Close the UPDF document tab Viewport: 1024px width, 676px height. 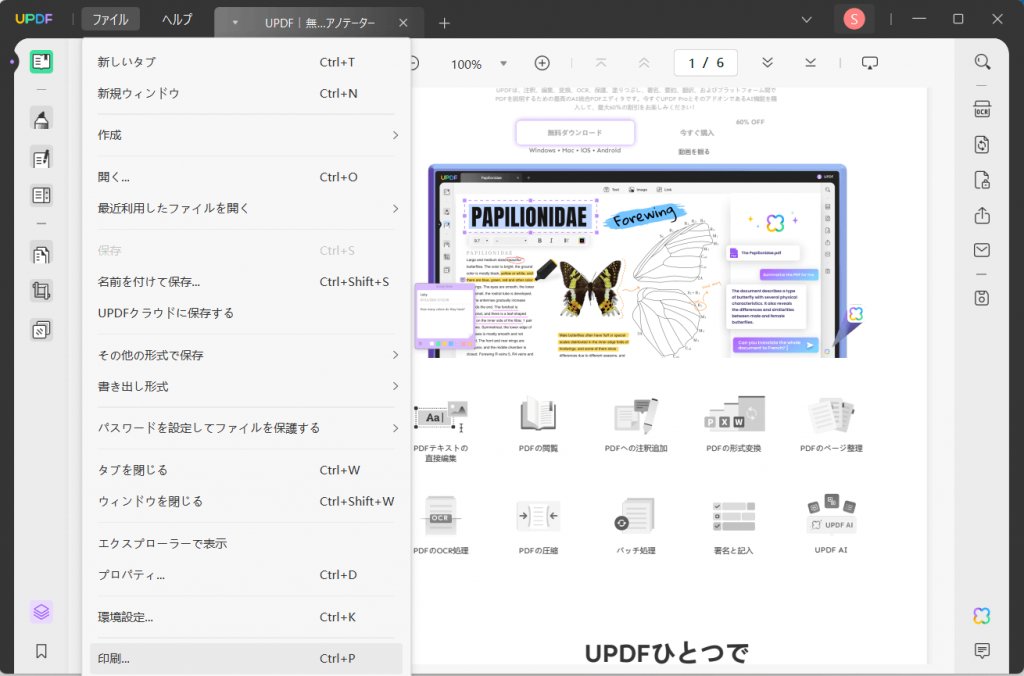pos(404,23)
